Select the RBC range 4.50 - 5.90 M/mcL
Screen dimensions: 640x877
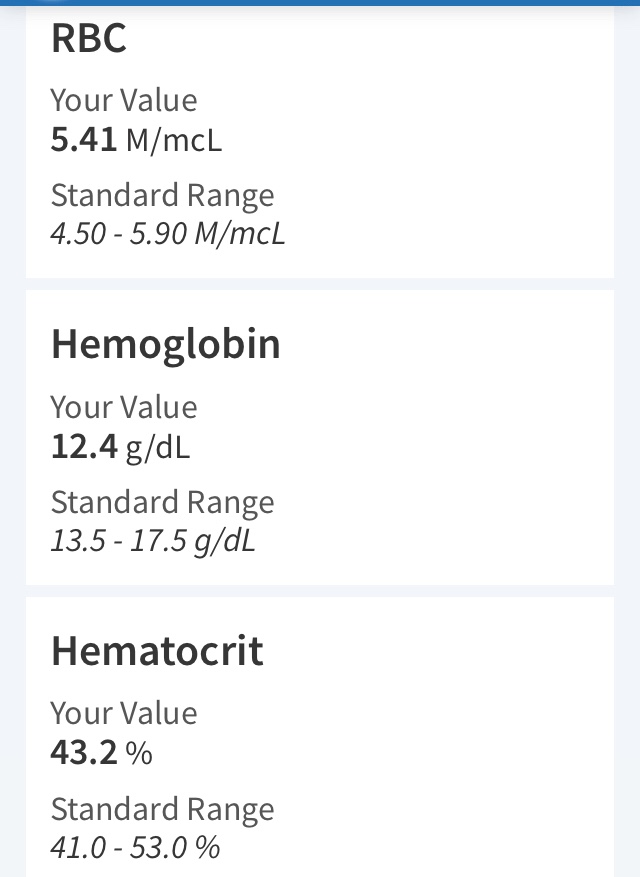point(168,234)
